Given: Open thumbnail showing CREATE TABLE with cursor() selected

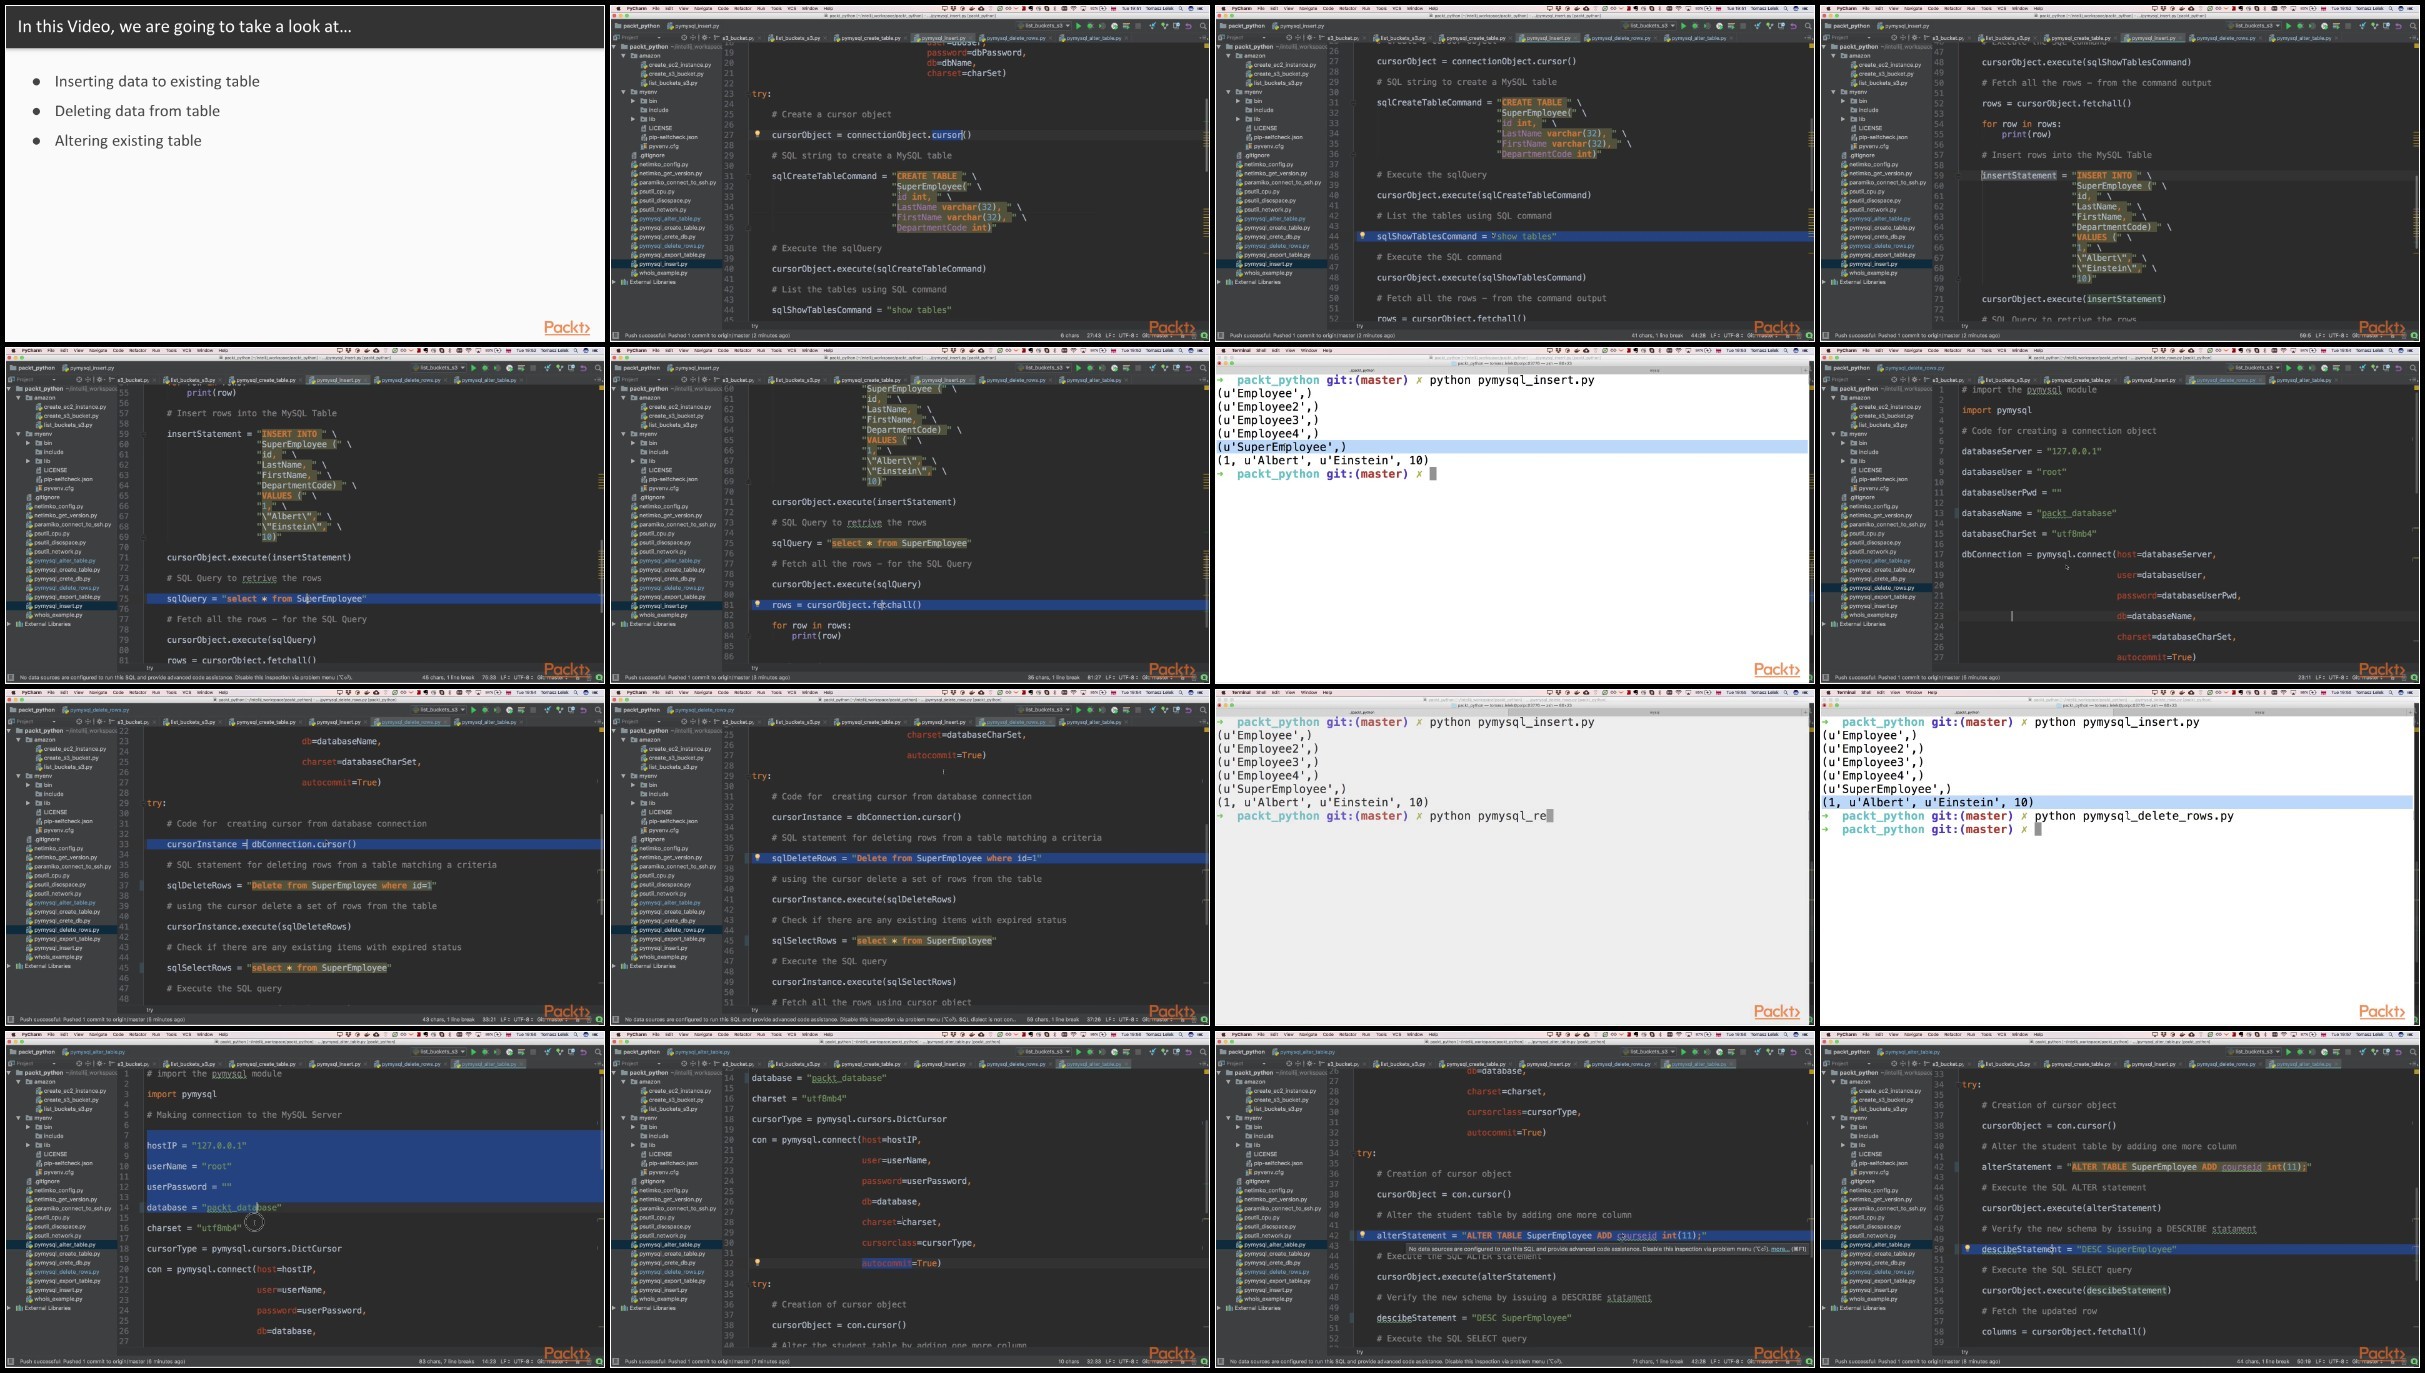Looking at the screenshot, I should [x=910, y=173].
